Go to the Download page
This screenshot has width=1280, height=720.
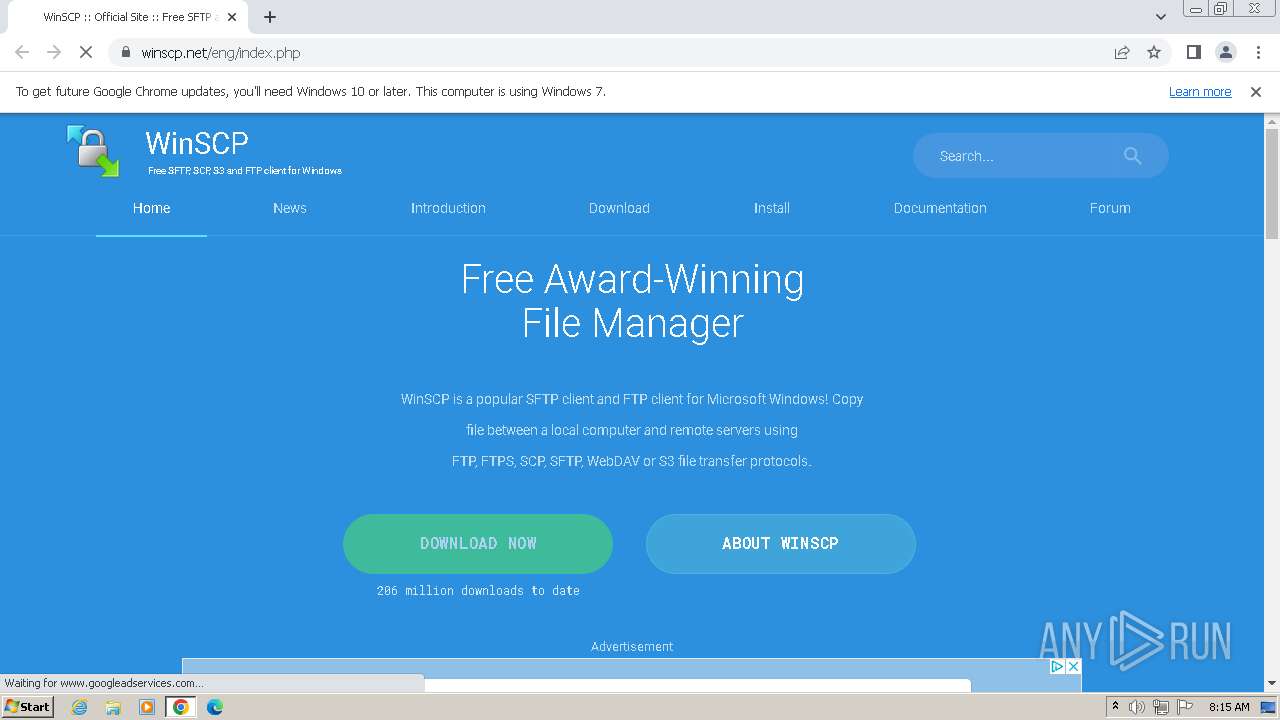point(619,208)
